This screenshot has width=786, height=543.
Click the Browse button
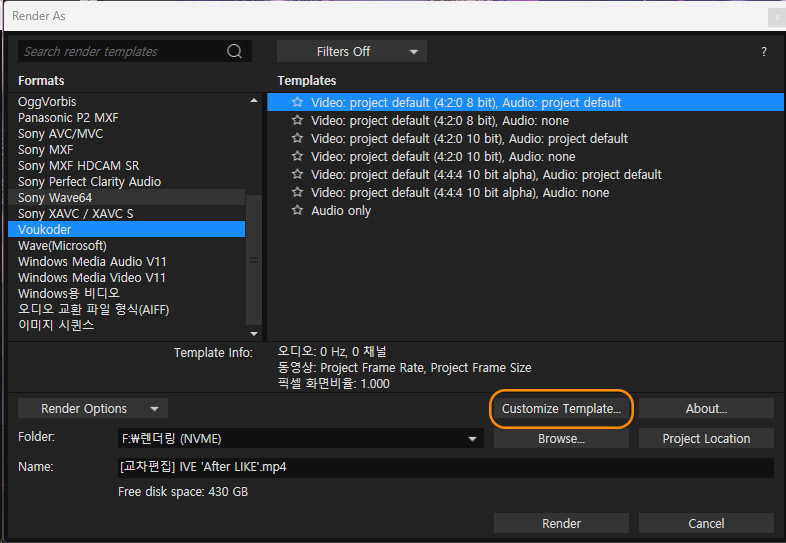(x=561, y=439)
